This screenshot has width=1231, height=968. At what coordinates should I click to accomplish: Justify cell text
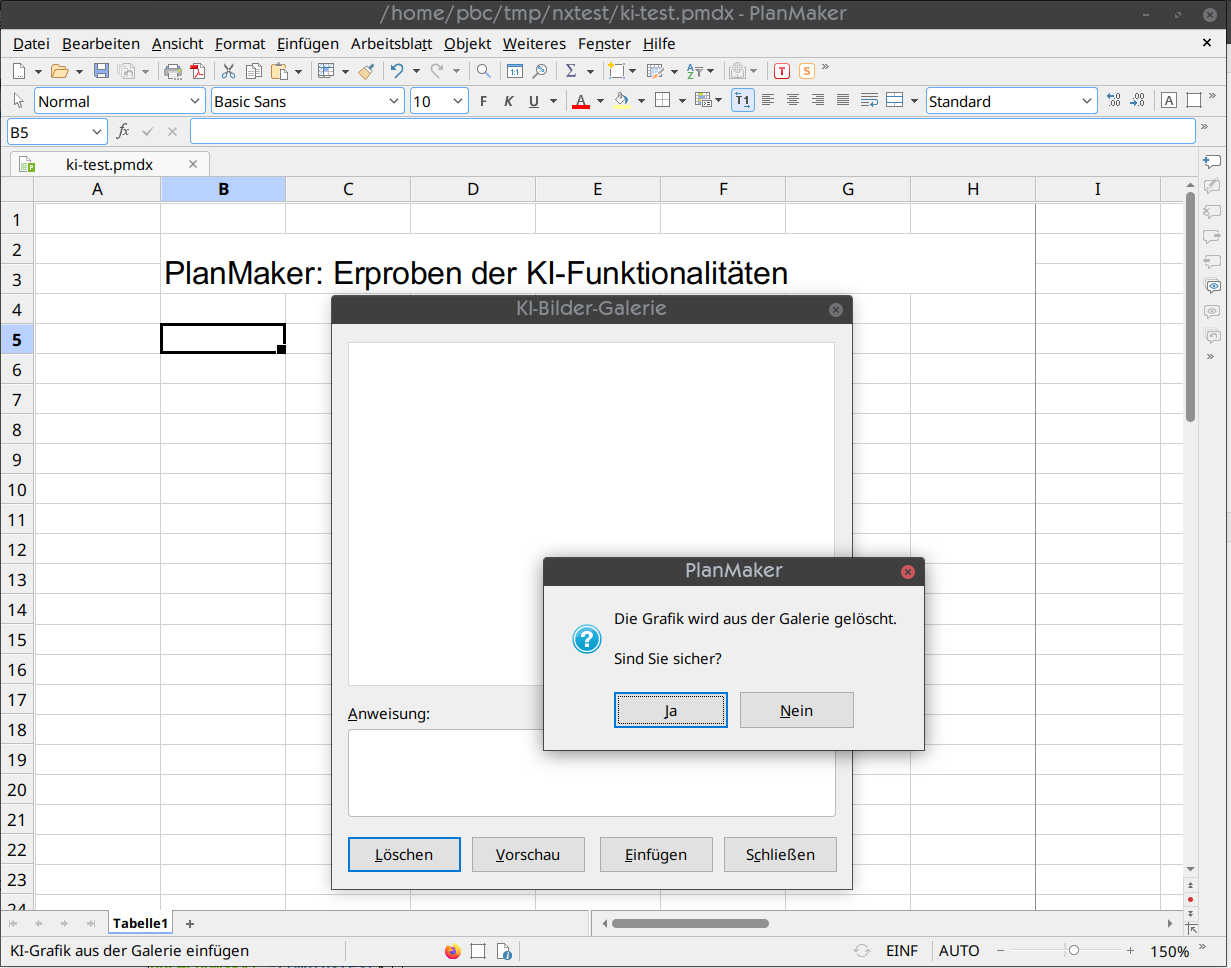click(843, 100)
